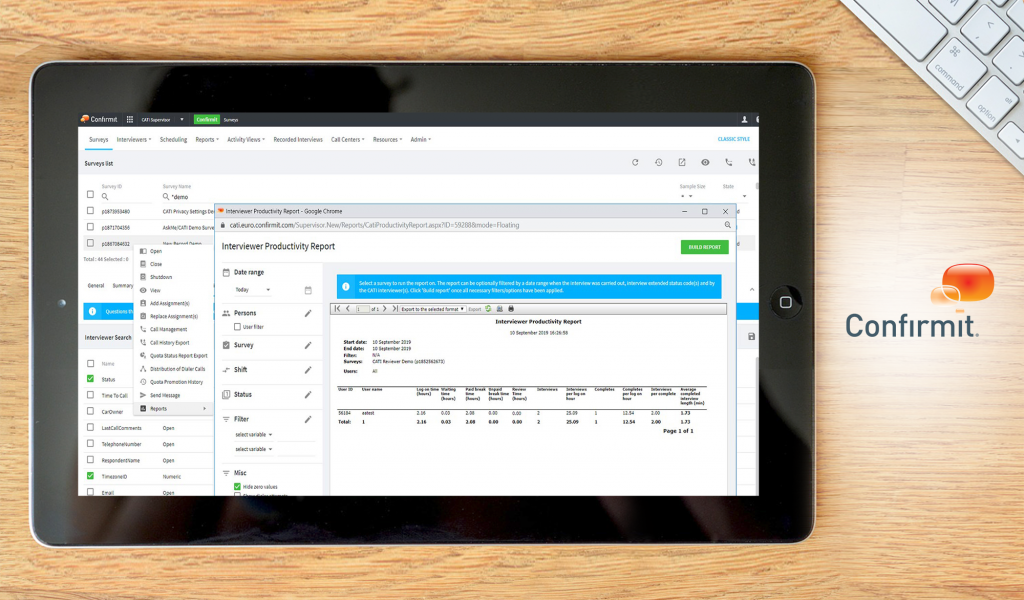Edit Persons section with pencil icon

point(308,313)
